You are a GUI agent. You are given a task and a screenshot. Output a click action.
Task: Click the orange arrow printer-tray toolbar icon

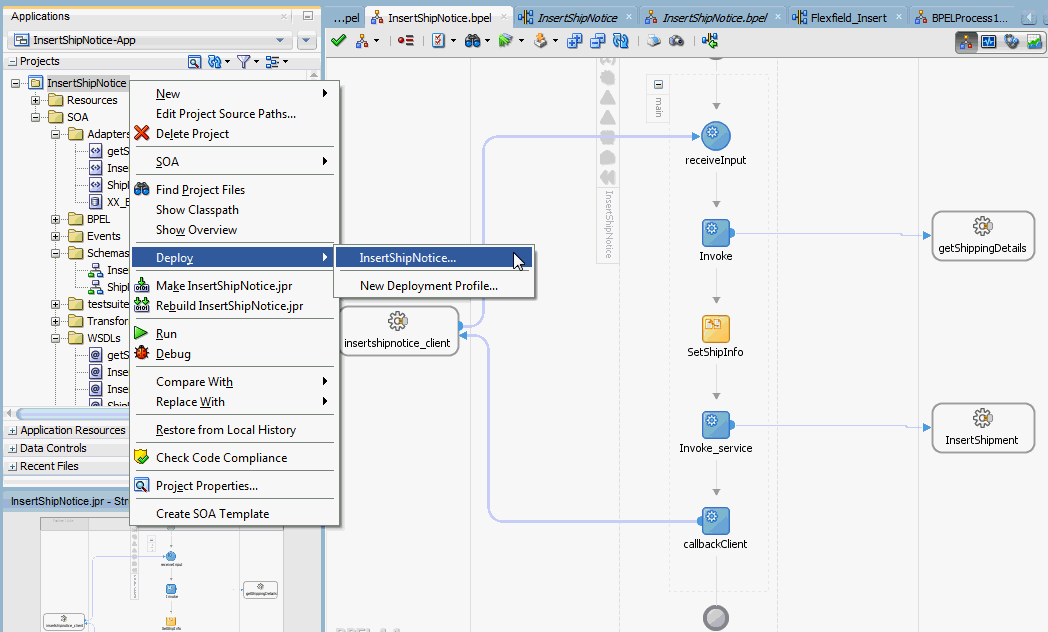[540, 41]
